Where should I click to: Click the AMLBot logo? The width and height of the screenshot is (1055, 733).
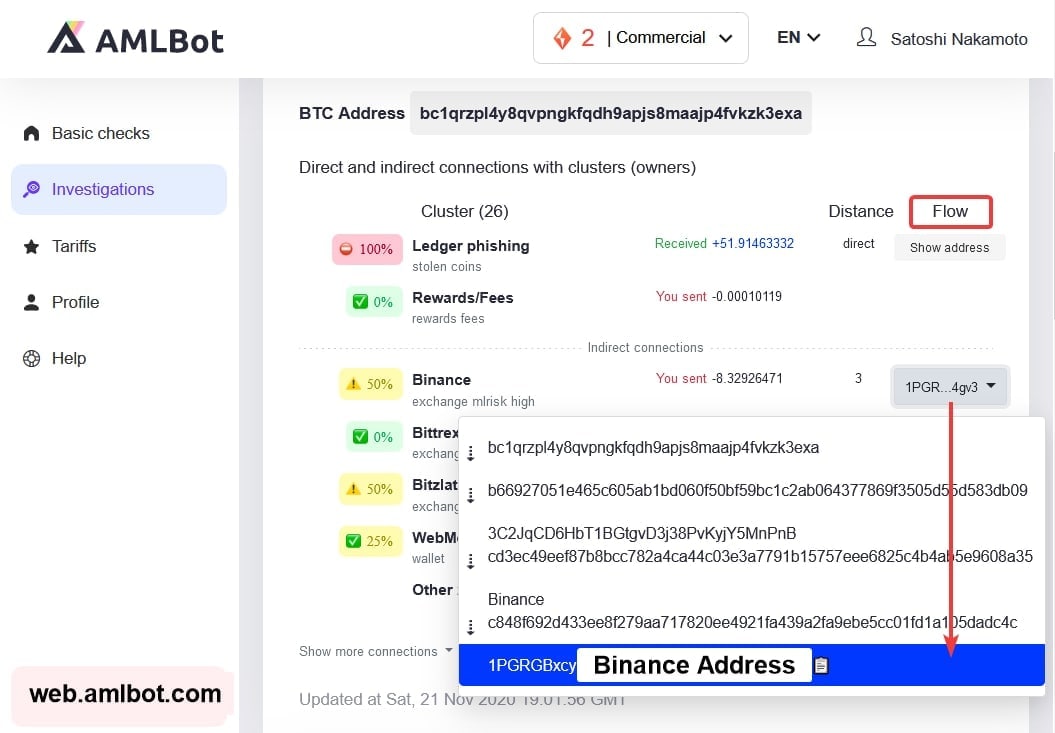coord(135,38)
